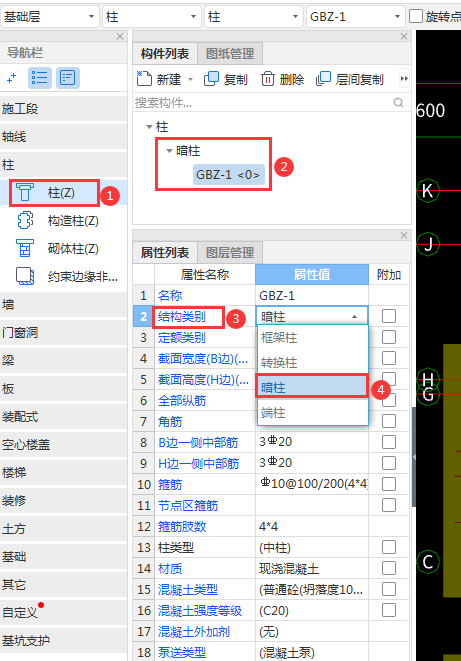Close the 构件列表 panel

click(x=404, y=37)
